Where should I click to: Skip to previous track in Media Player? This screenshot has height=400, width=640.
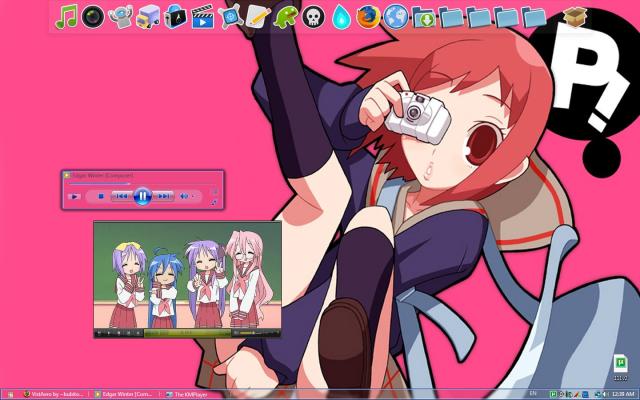click(122, 196)
